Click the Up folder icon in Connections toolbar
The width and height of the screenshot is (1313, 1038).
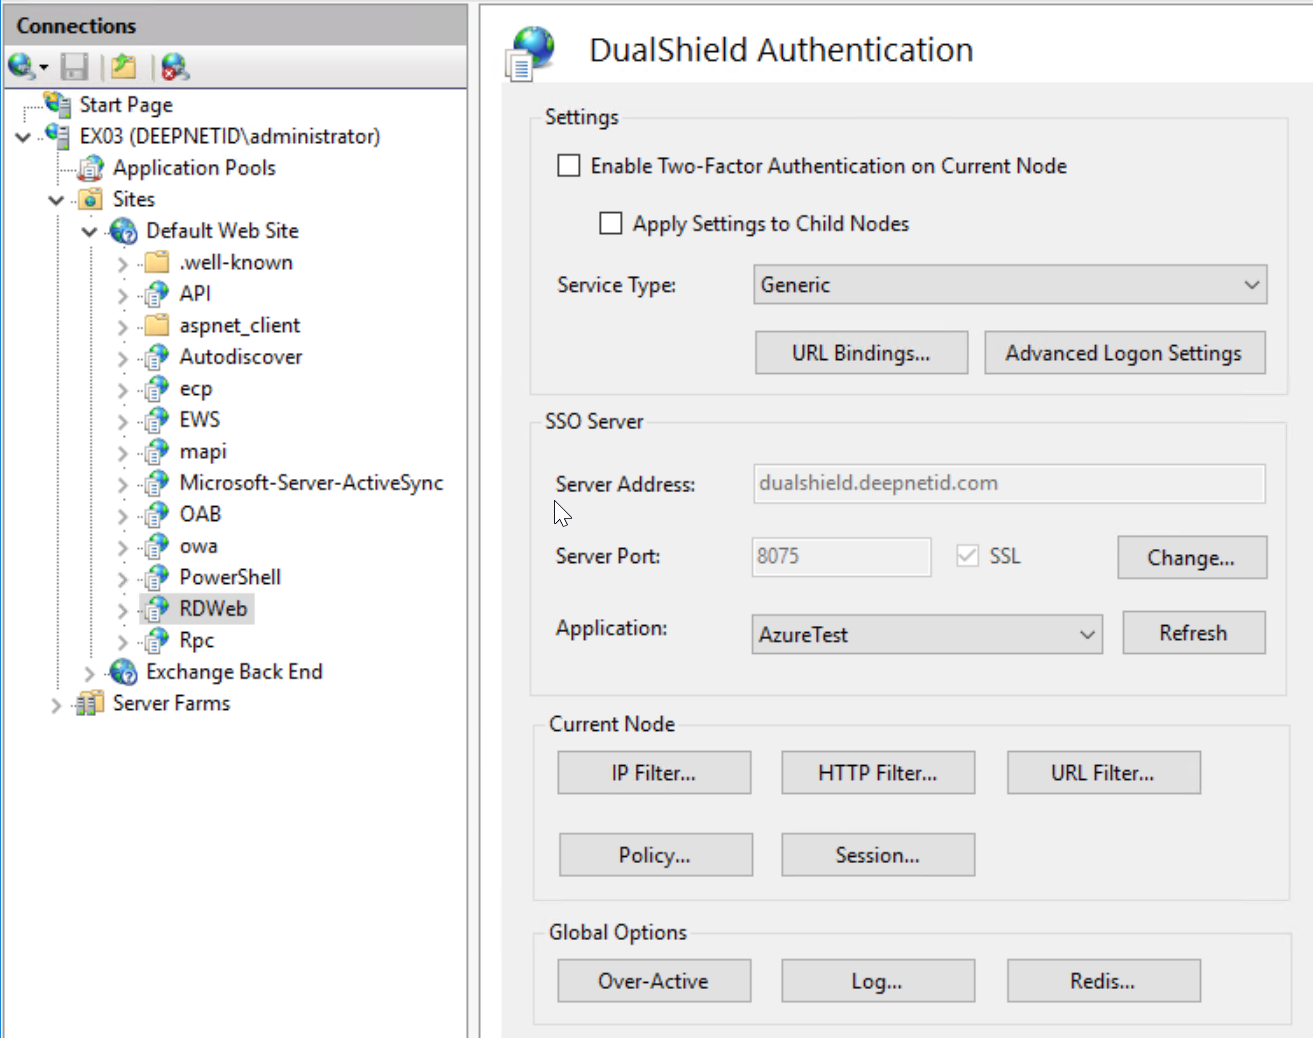124,67
